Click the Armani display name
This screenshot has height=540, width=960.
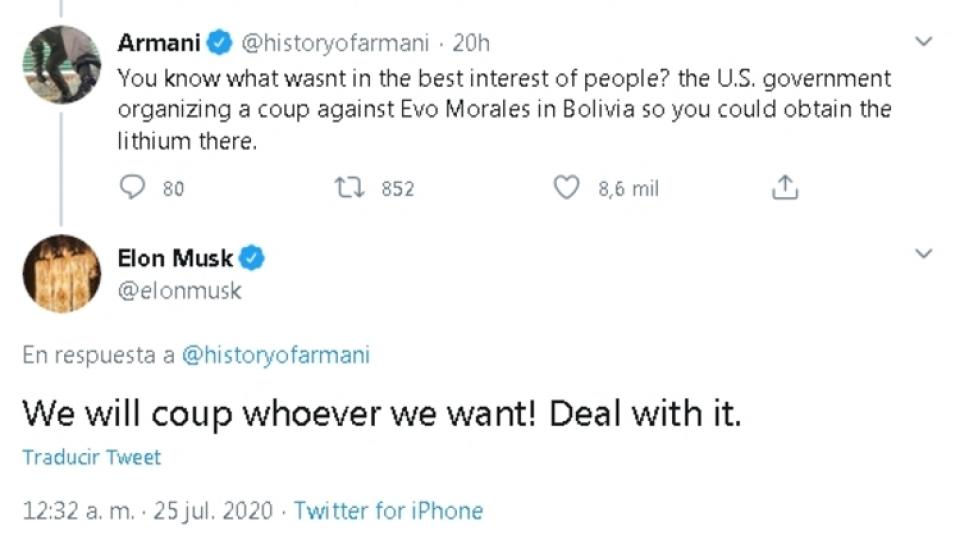tap(159, 43)
